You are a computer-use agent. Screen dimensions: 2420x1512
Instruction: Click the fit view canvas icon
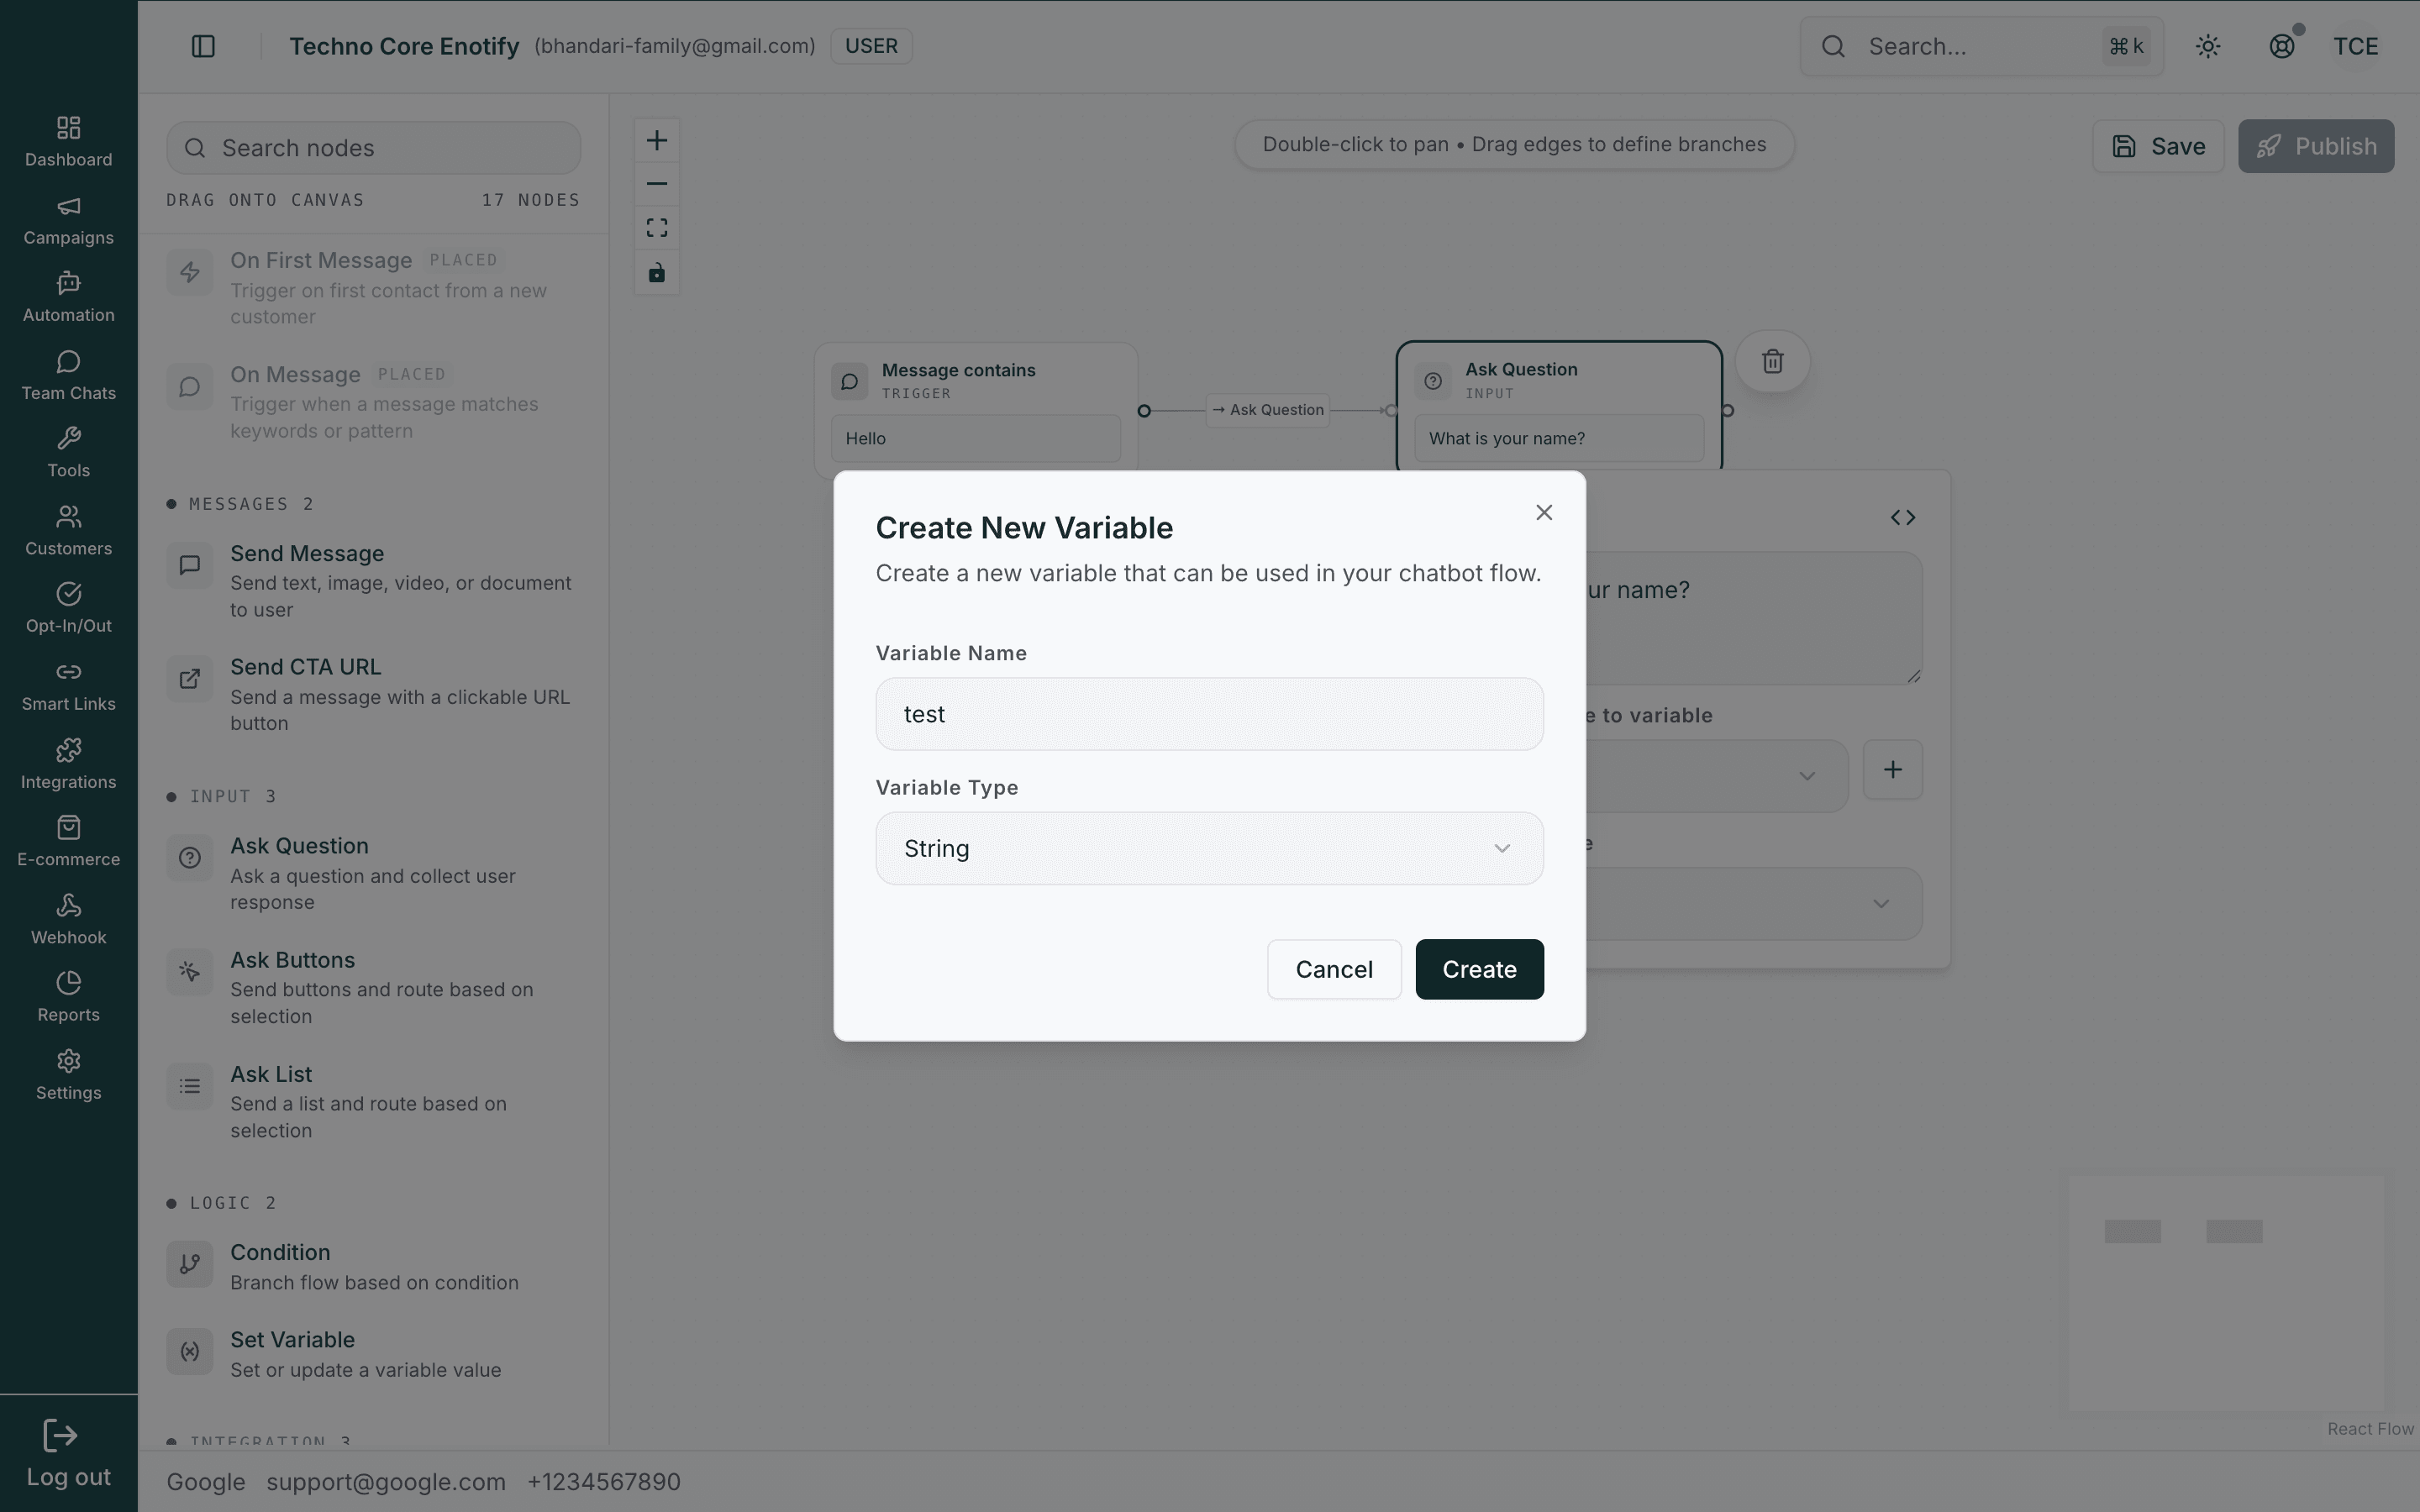pos(657,228)
